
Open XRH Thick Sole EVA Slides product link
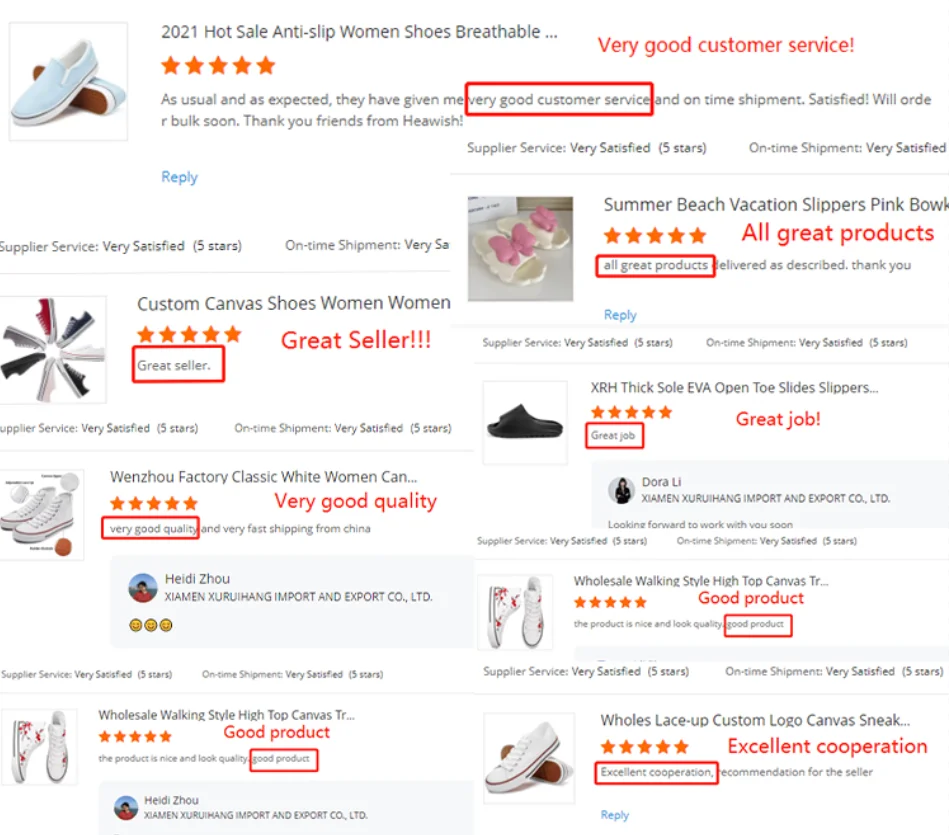734,388
